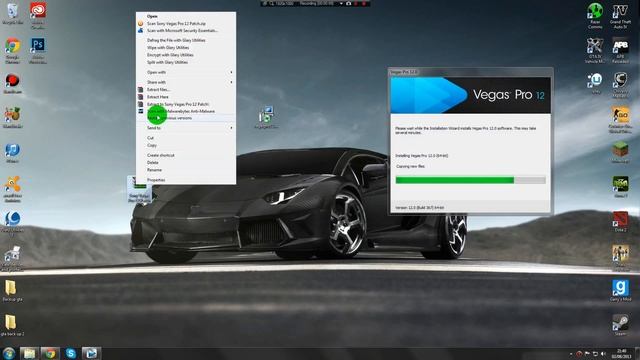
Task: Click the recording toolbar at screen top
Action: tap(315, 3)
